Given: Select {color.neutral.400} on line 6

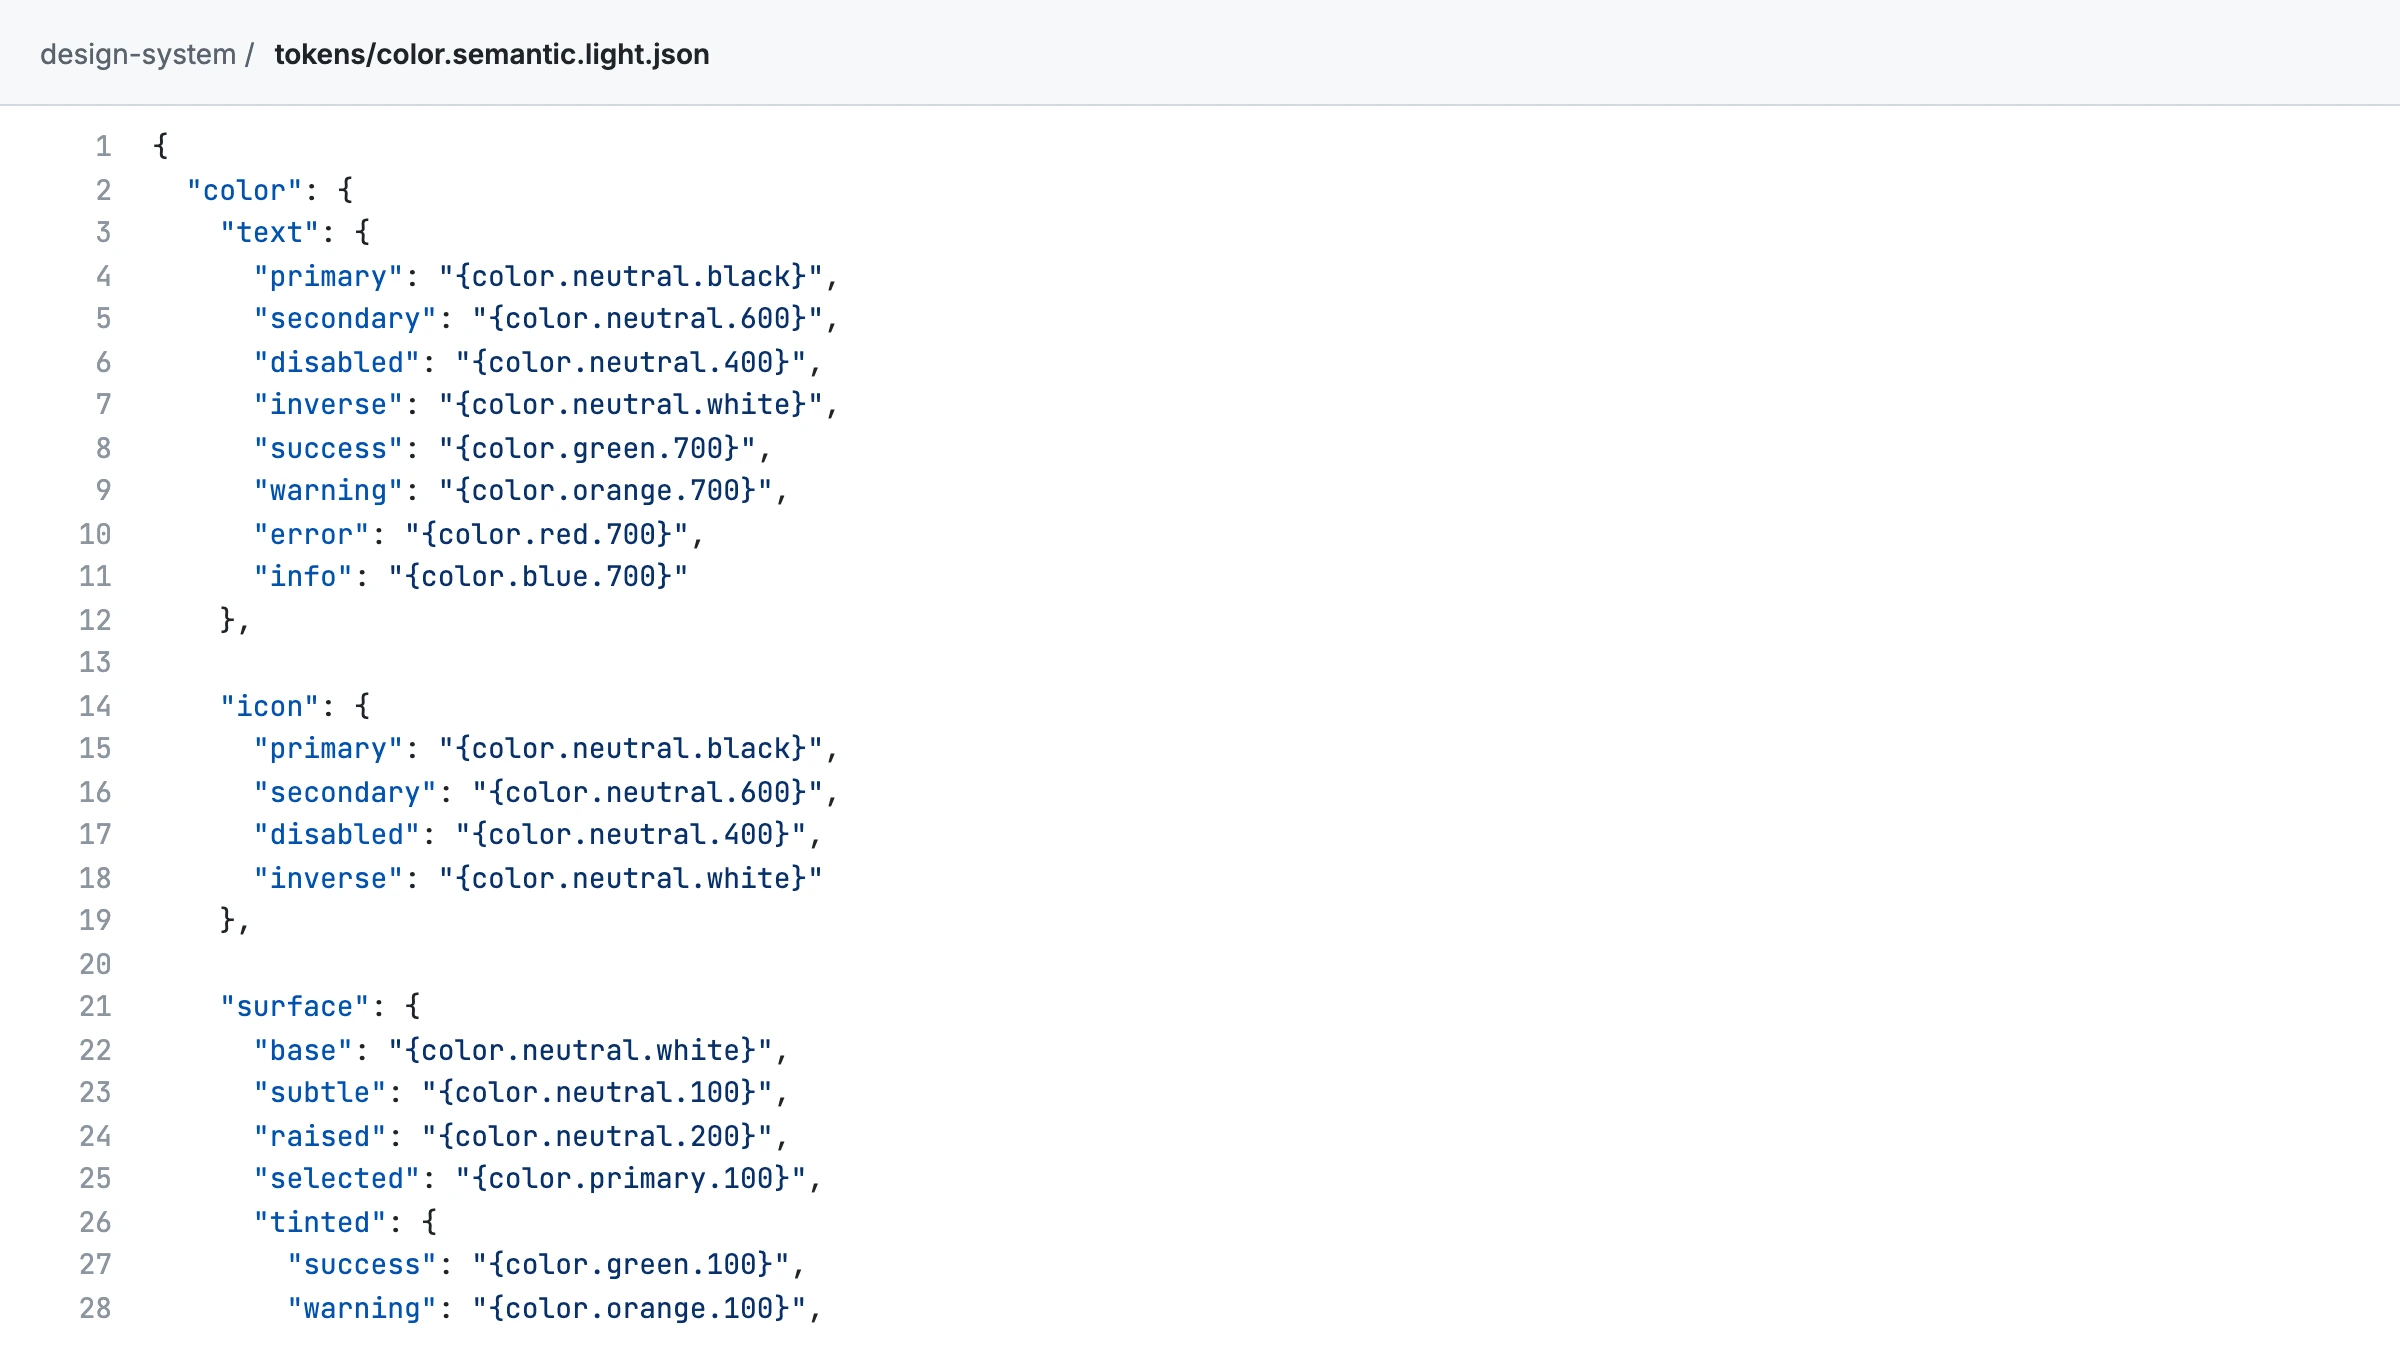Looking at the screenshot, I should [631, 362].
